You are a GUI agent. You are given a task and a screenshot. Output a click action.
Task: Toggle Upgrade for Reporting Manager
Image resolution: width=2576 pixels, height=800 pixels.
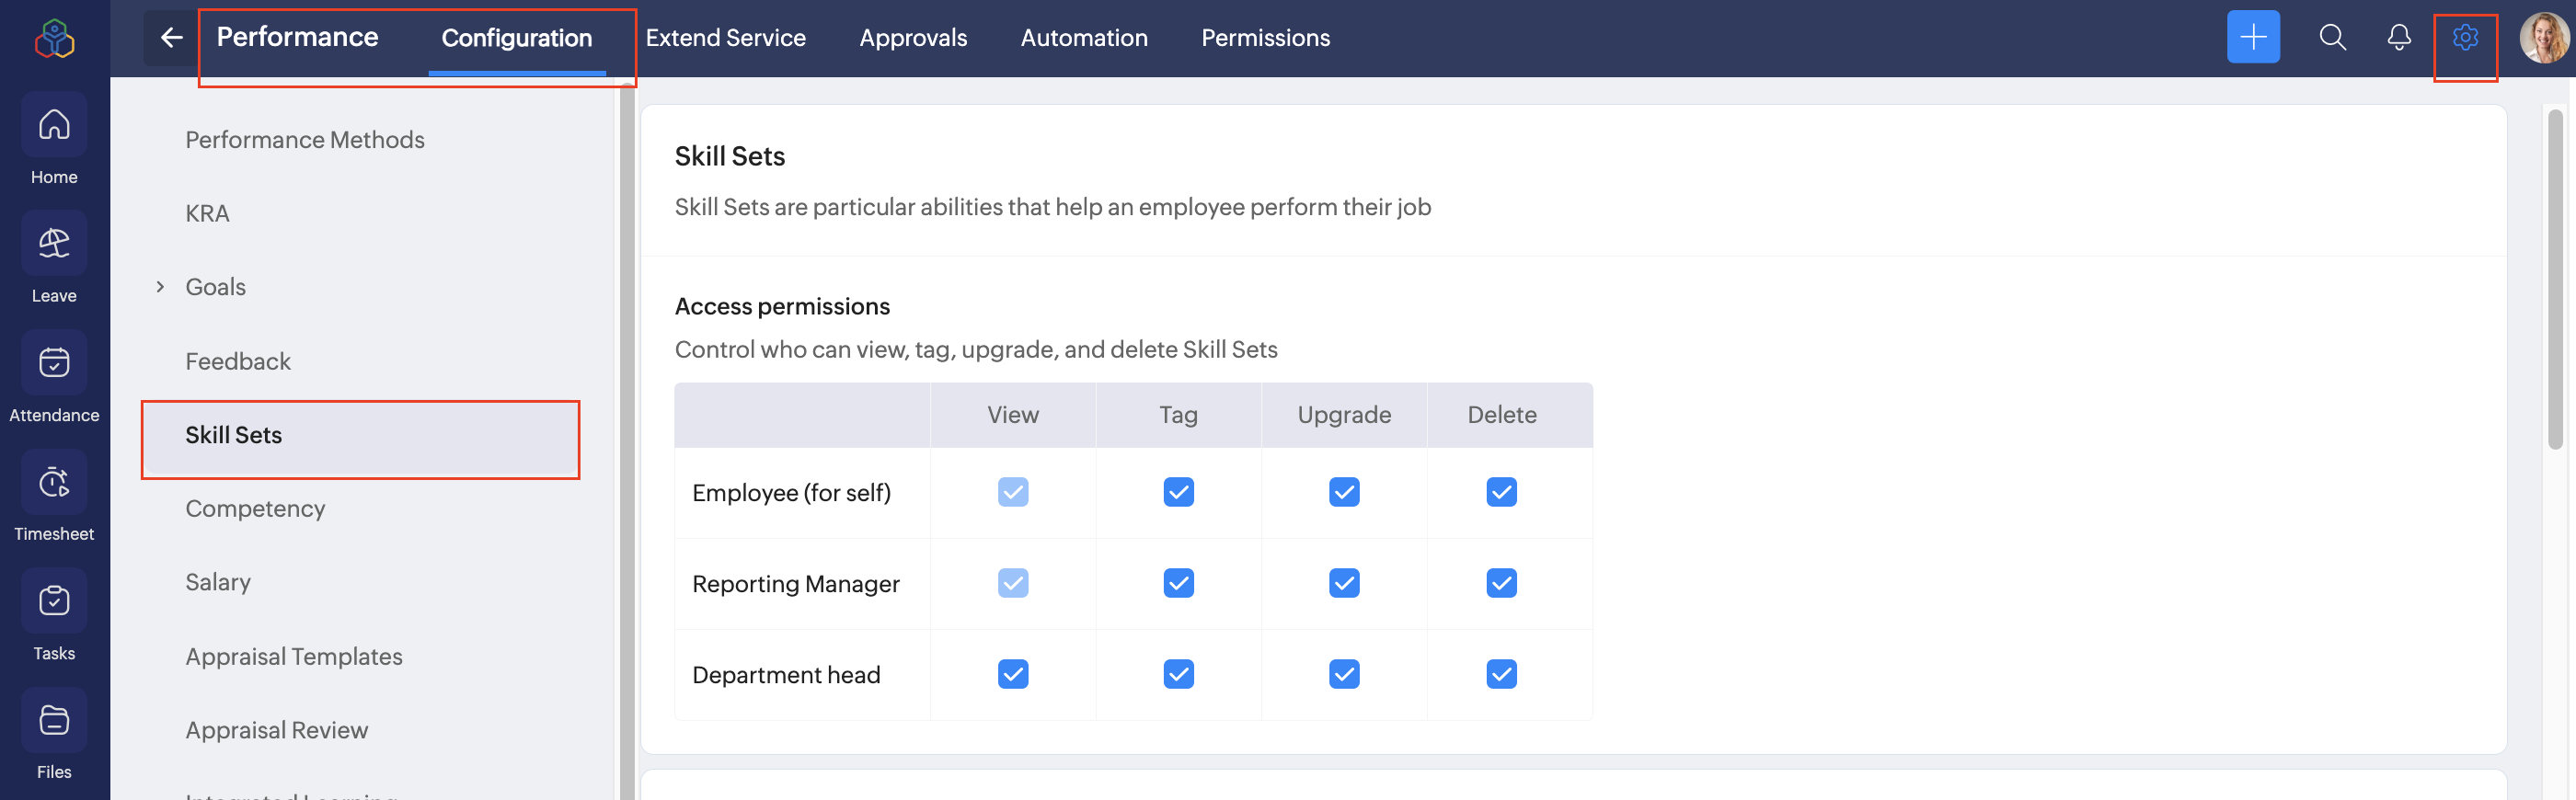point(1343,583)
